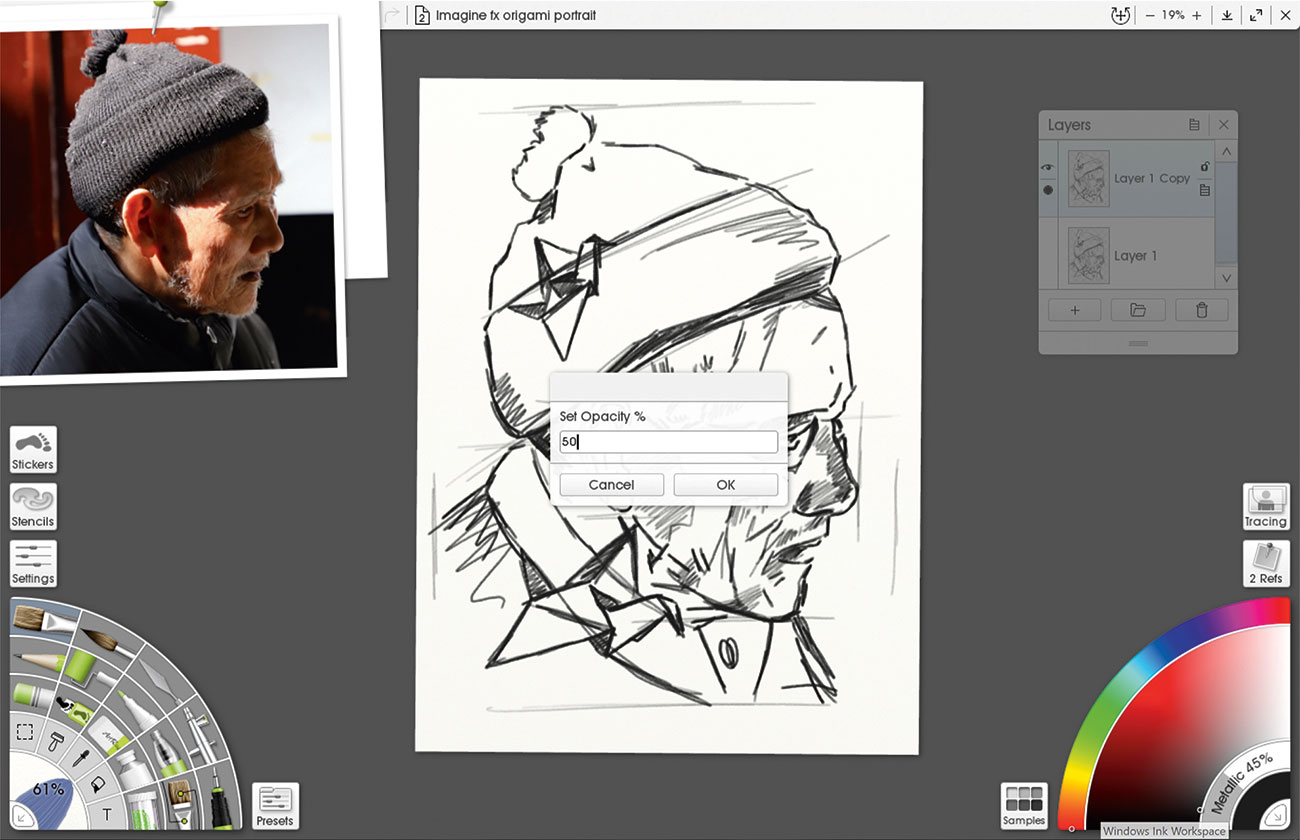Click the download arrow in the top bar
The image size is (1300, 840).
pos(1227,15)
